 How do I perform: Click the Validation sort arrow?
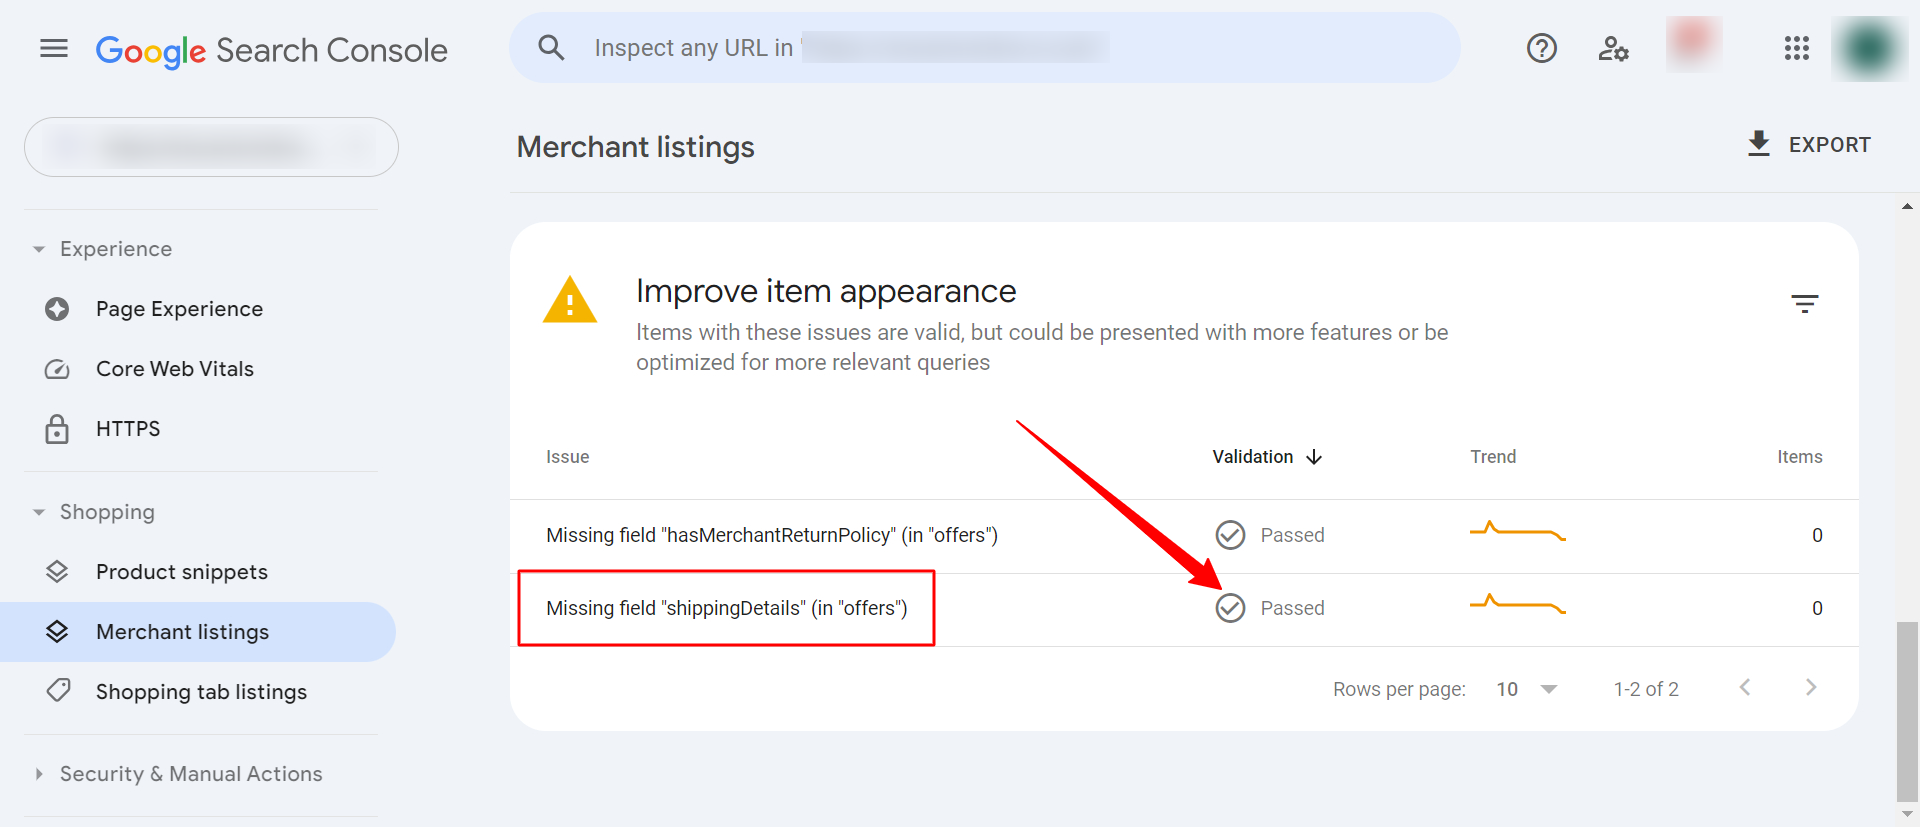pos(1314,457)
